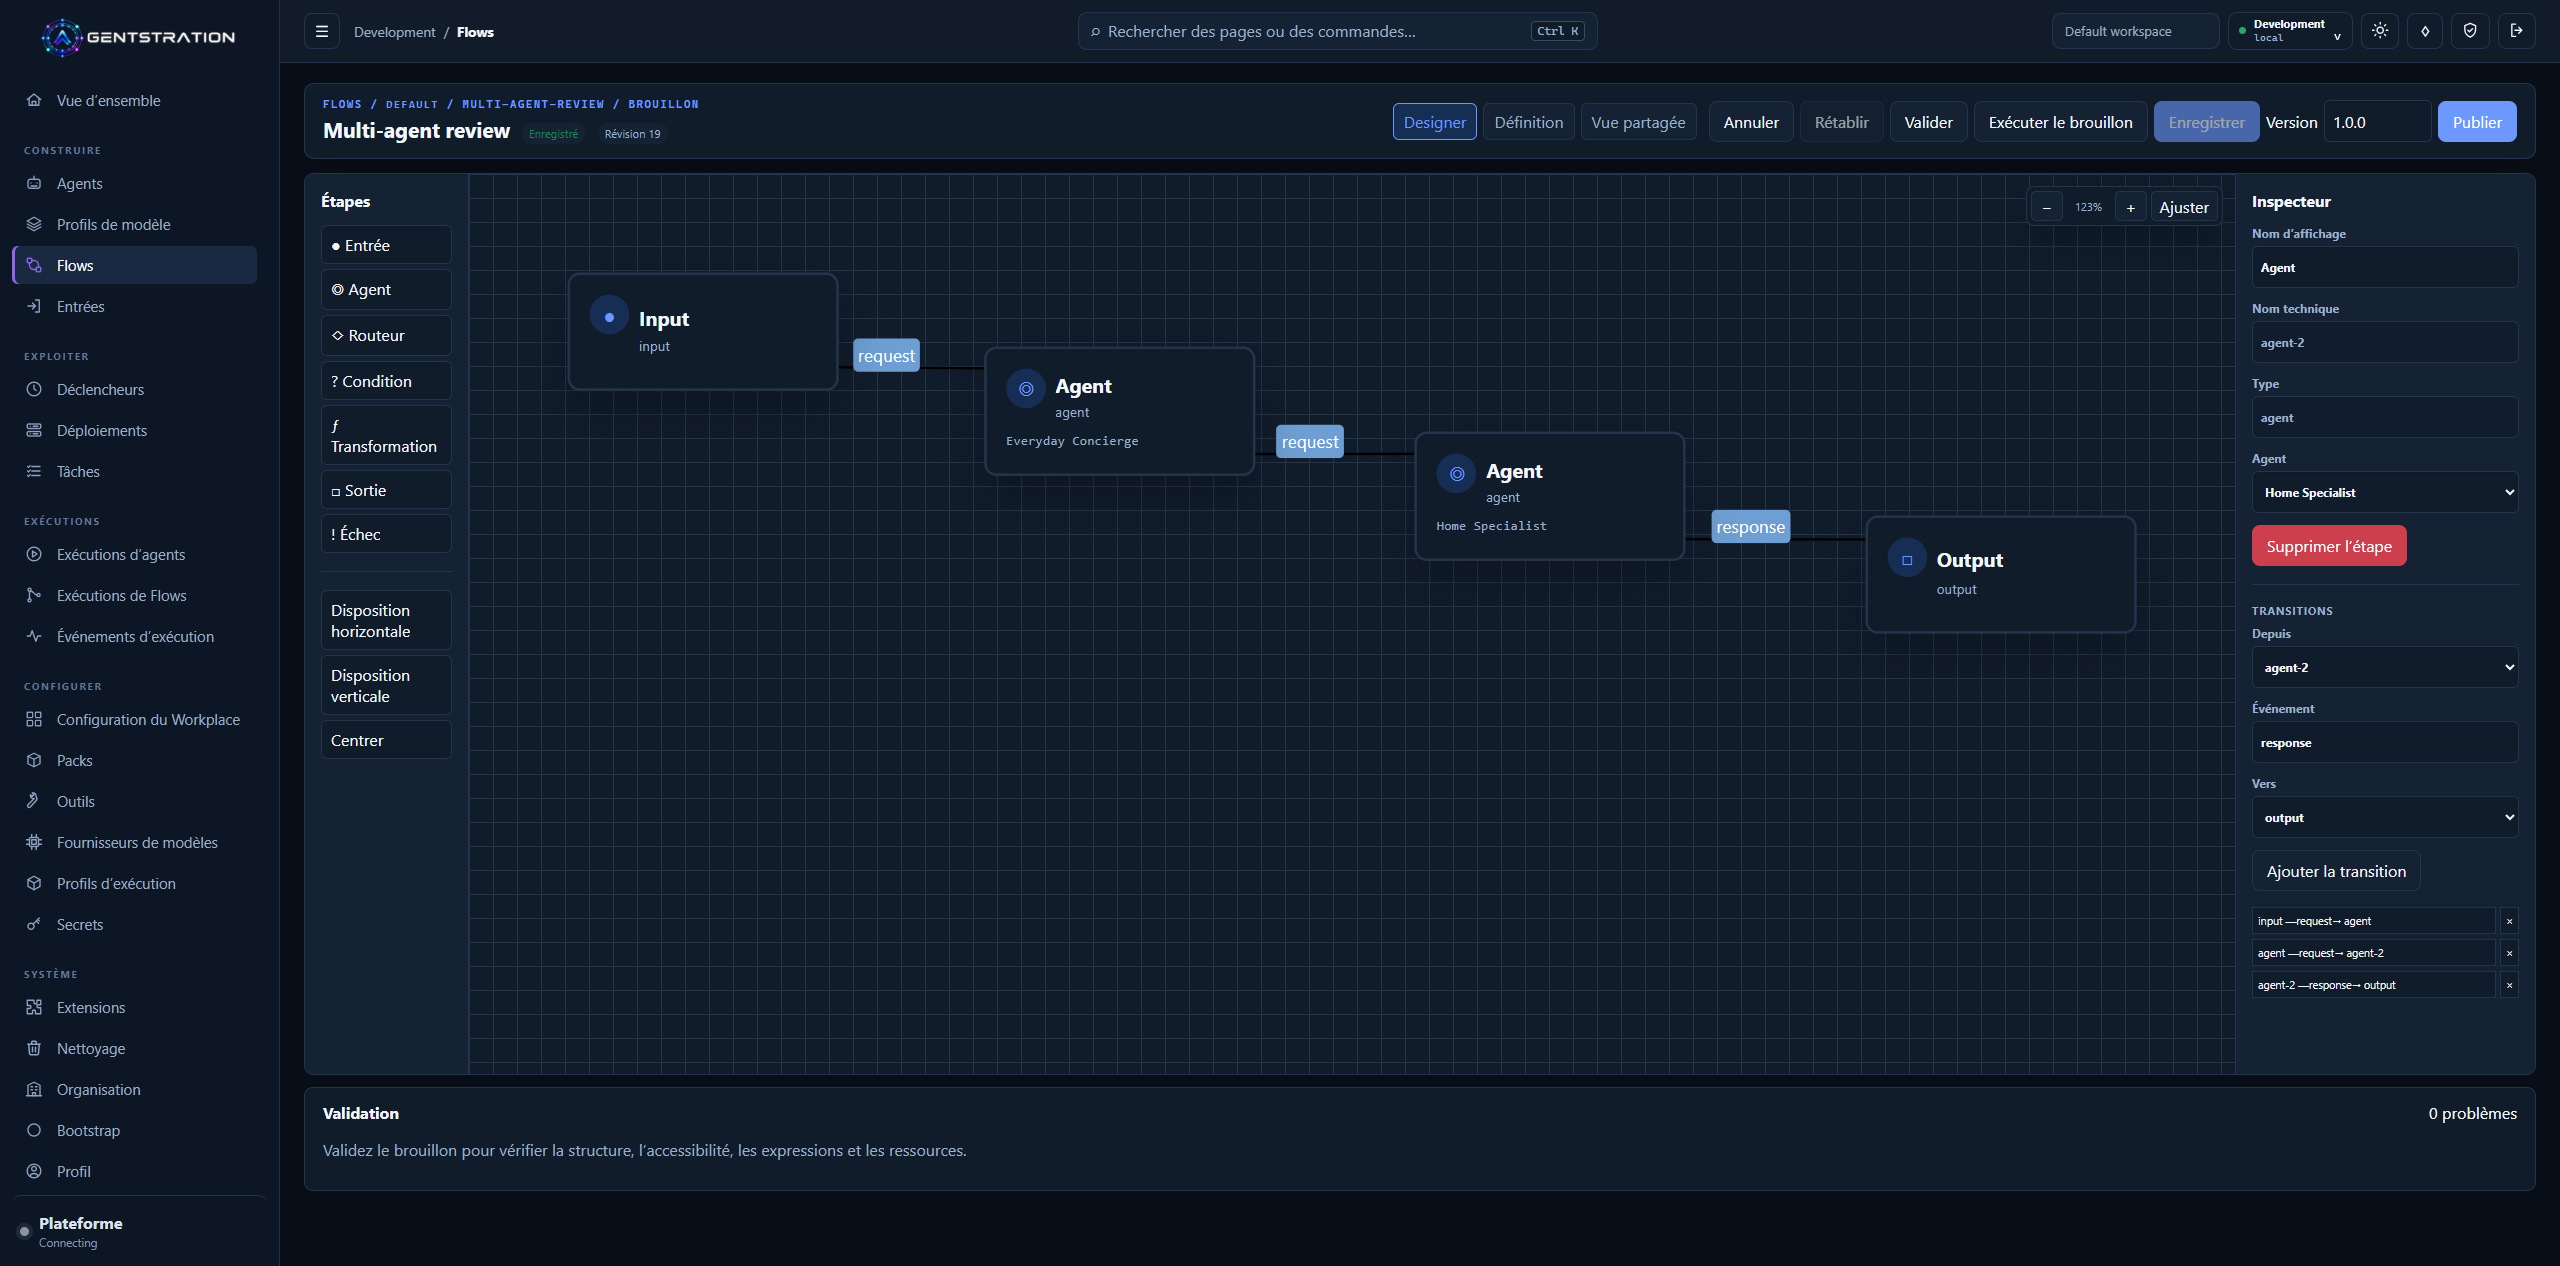Add a Transformation step from palette
This screenshot has width=2560, height=1266.
[x=386, y=435]
